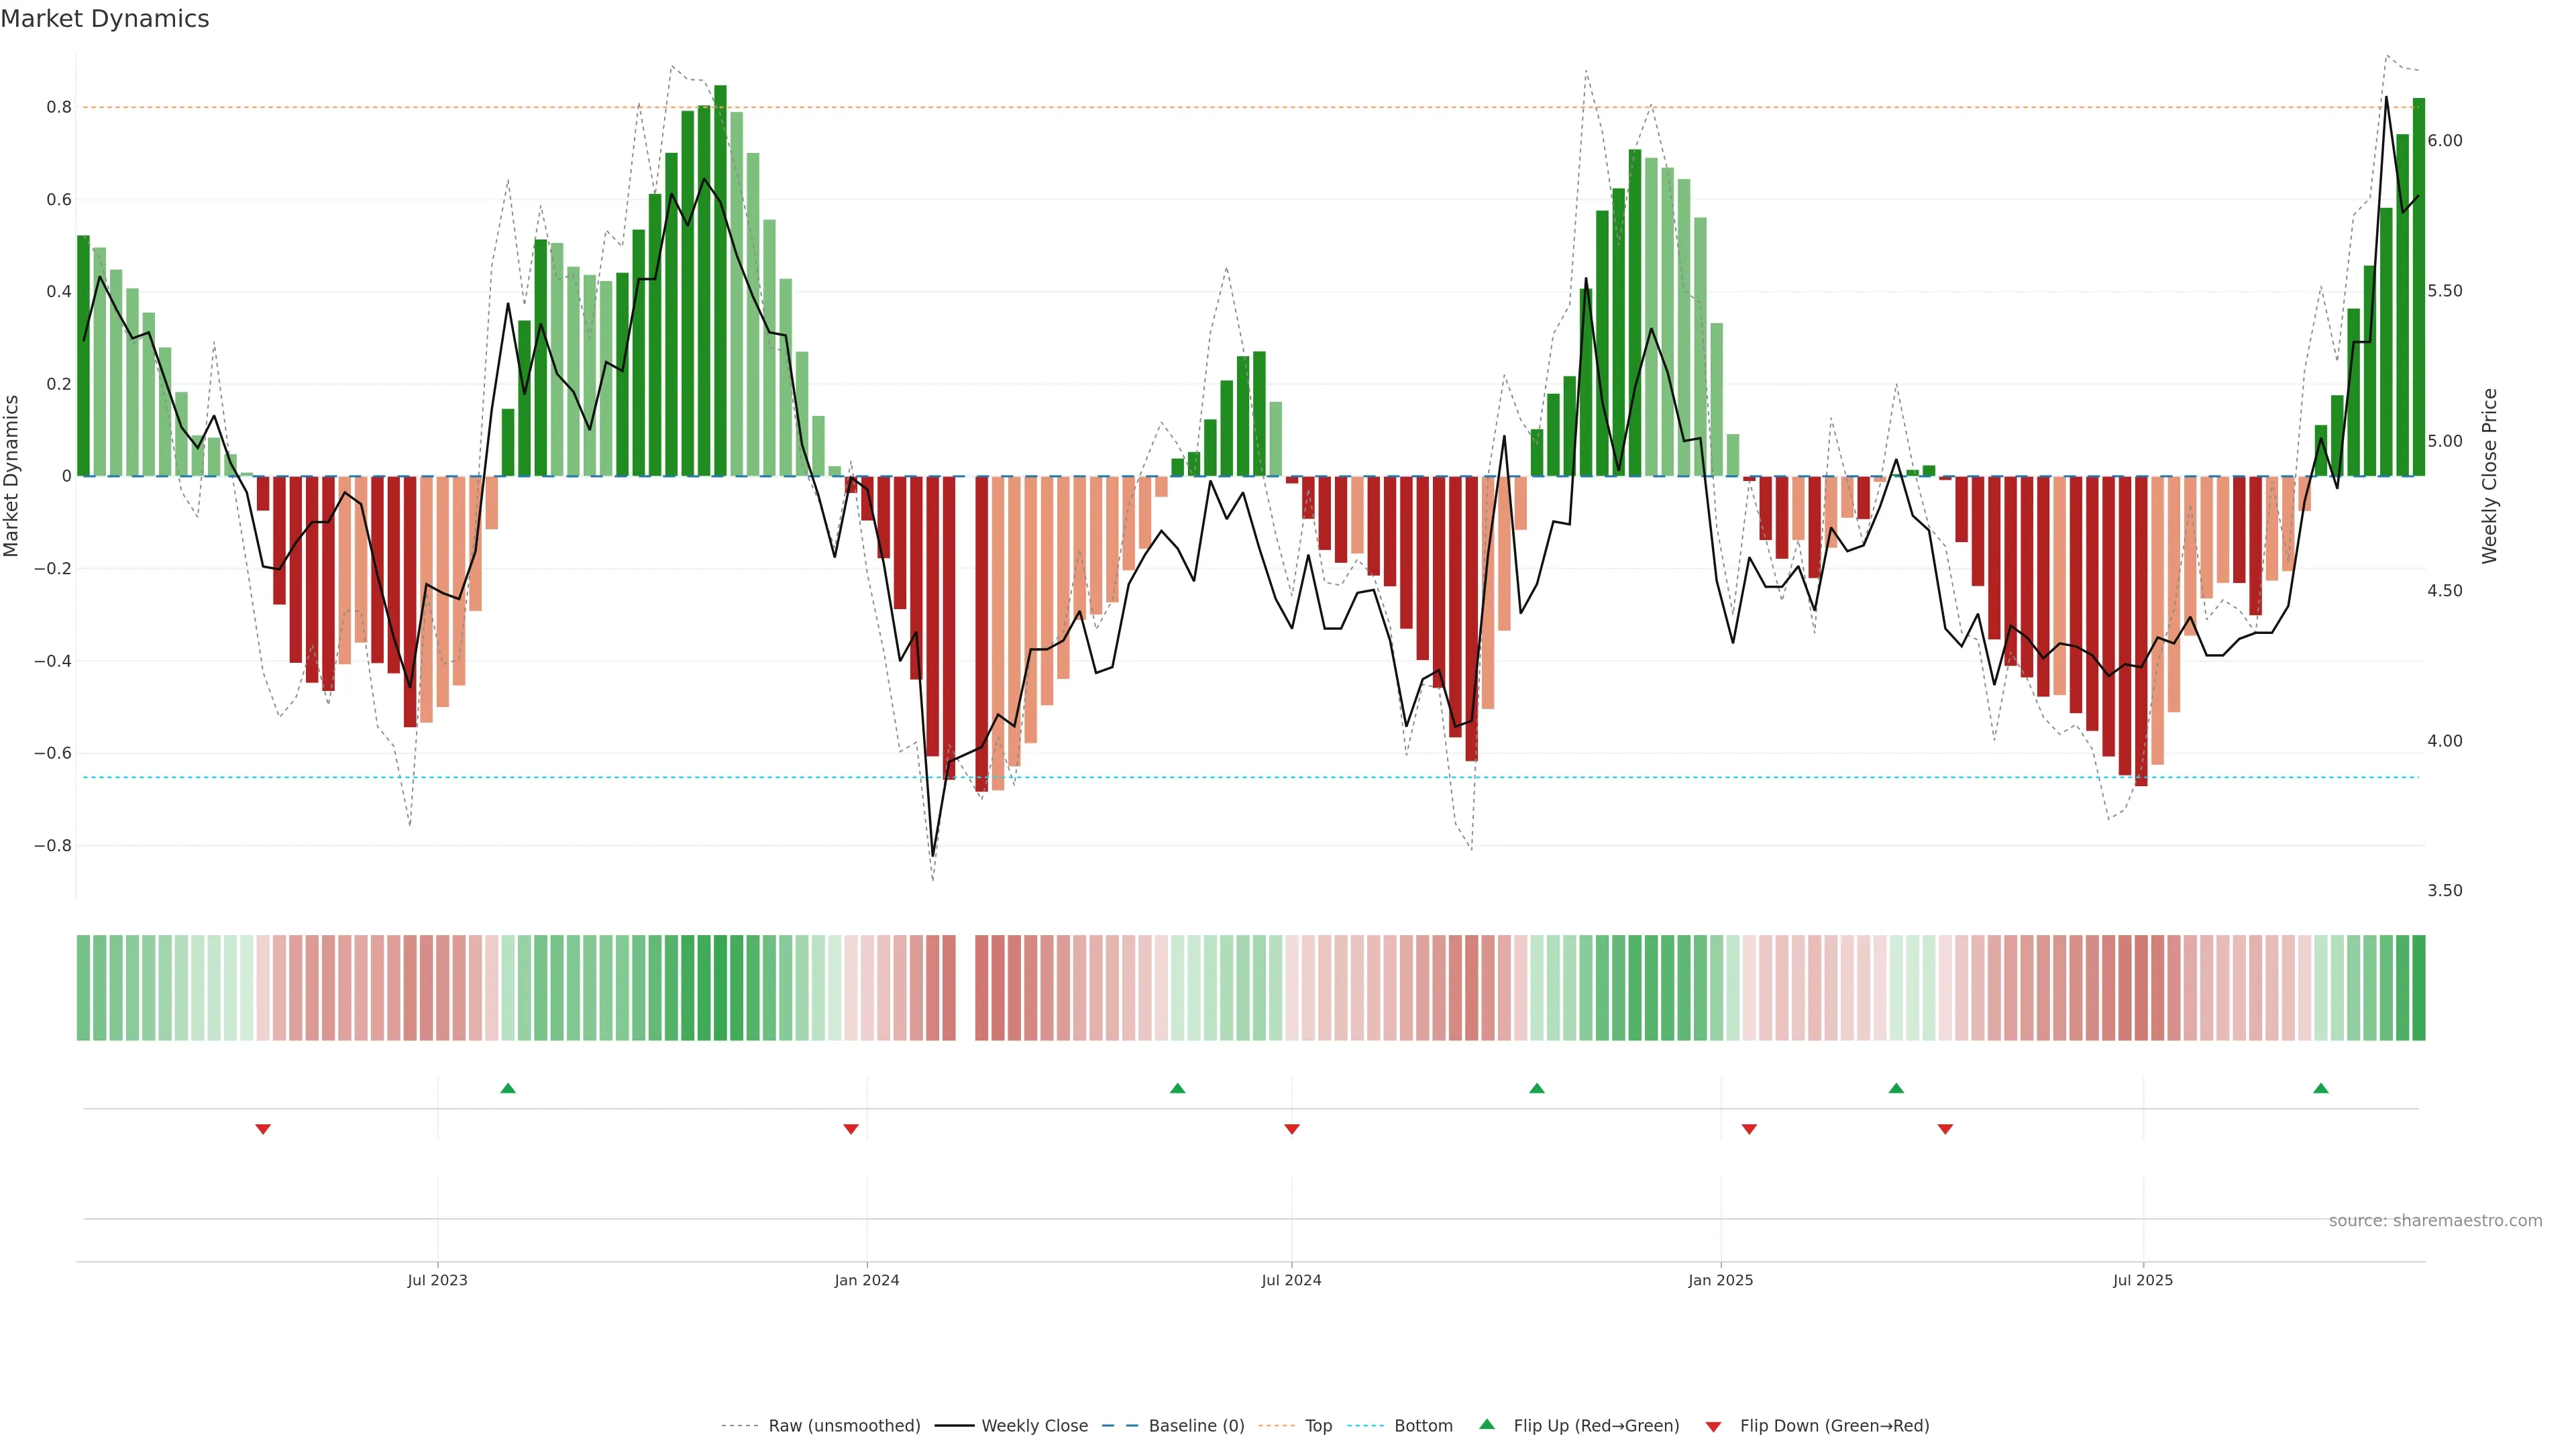Viewport: 2576px width, 1449px height.
Task: Click the green flip-up marker after Jul 2025
Action: pyautogui.click(x=2321, y=1088)
